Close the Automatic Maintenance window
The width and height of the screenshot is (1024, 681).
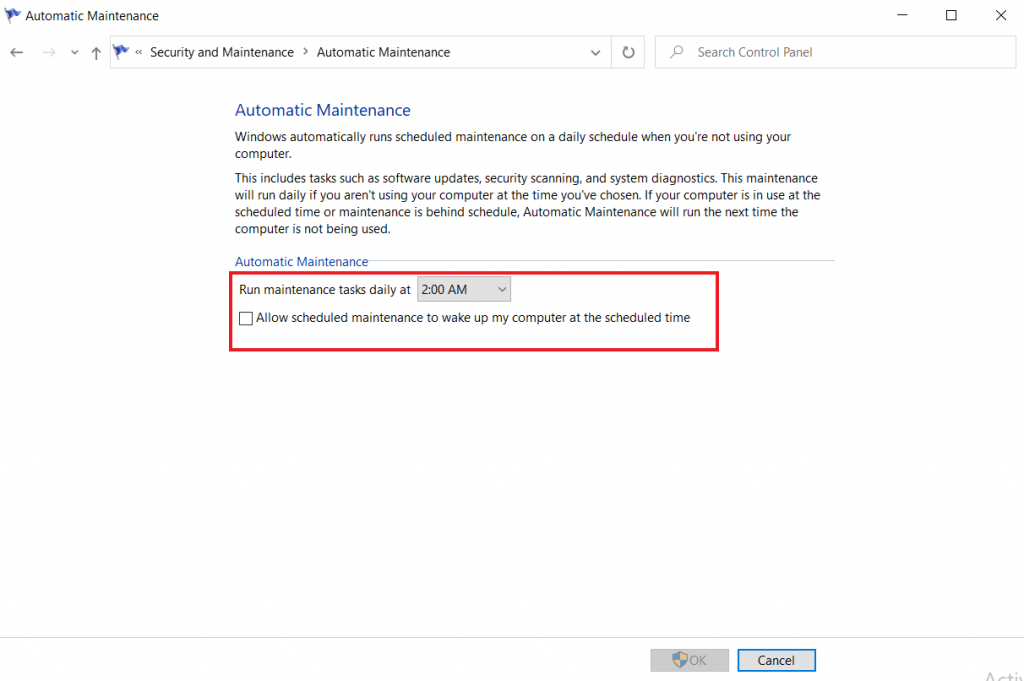click(x=1001, y=15)
